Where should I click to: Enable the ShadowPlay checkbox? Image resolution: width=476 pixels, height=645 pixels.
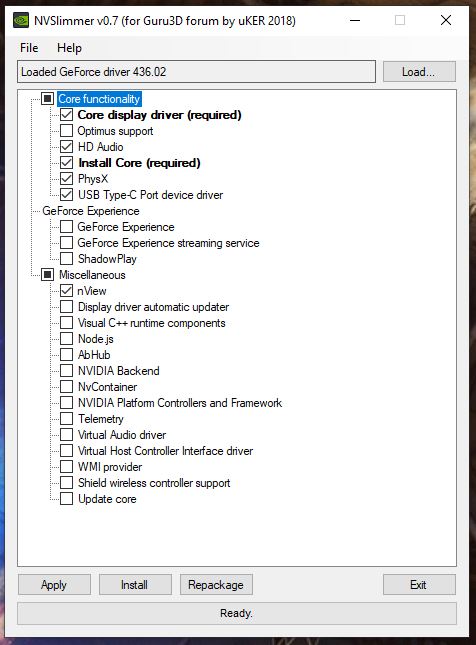(x=66, y=259)
